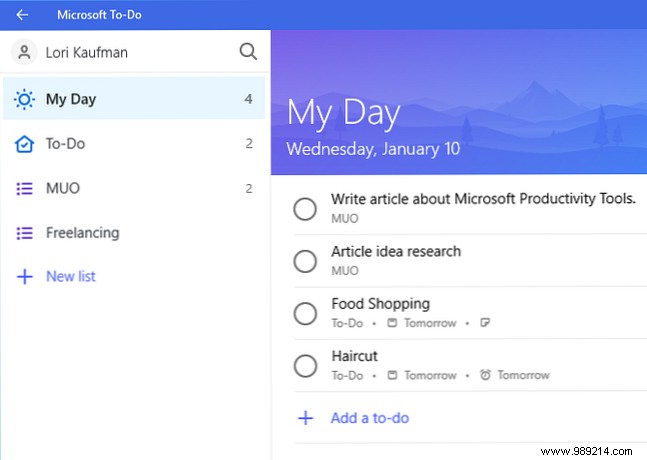Viewport: 647px width, 460px height.
Task: Create a New list
Action: click(x=71, y=276)
